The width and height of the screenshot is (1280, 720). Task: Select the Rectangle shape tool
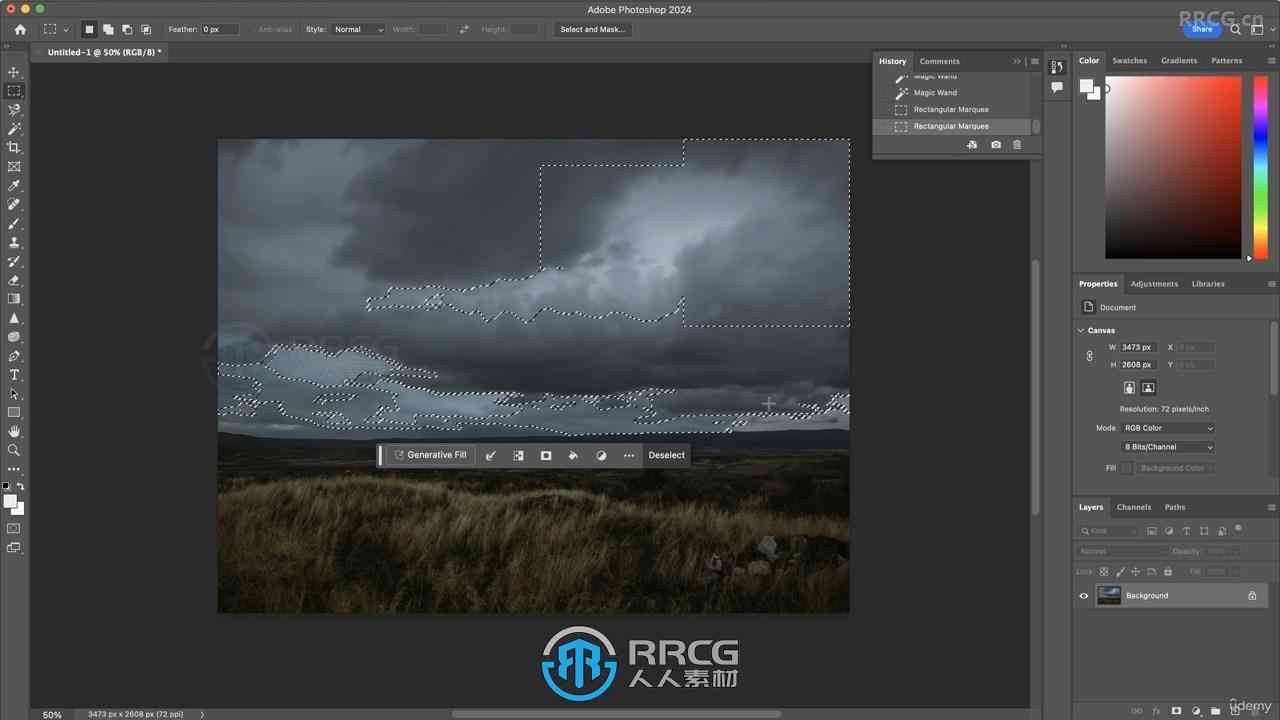pyautogui.click(x=14, y=413)
